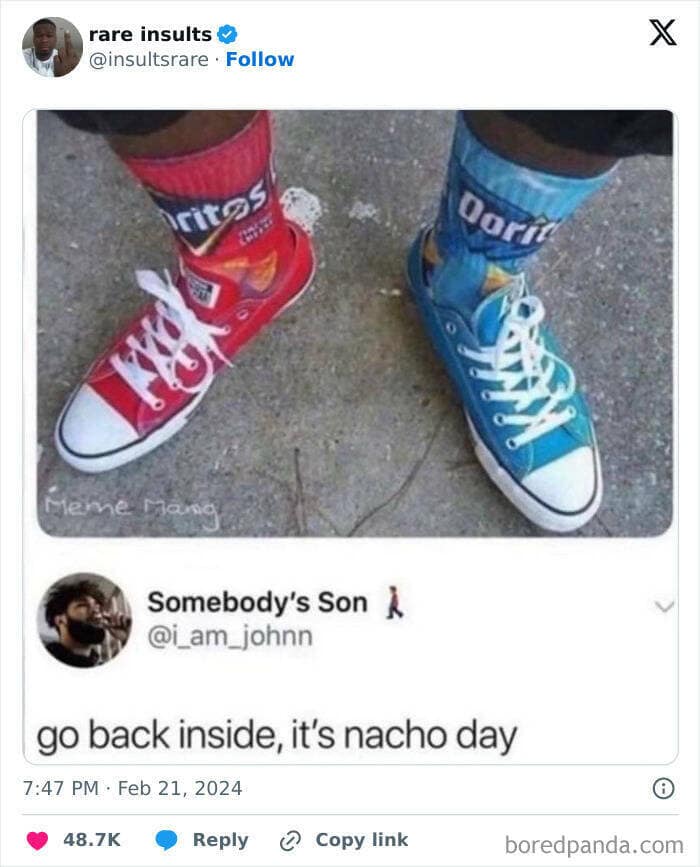Viewport: 700px width, 867px height.
Task: Open the @insultsrare handle
Action: click(x=149, y=59)
